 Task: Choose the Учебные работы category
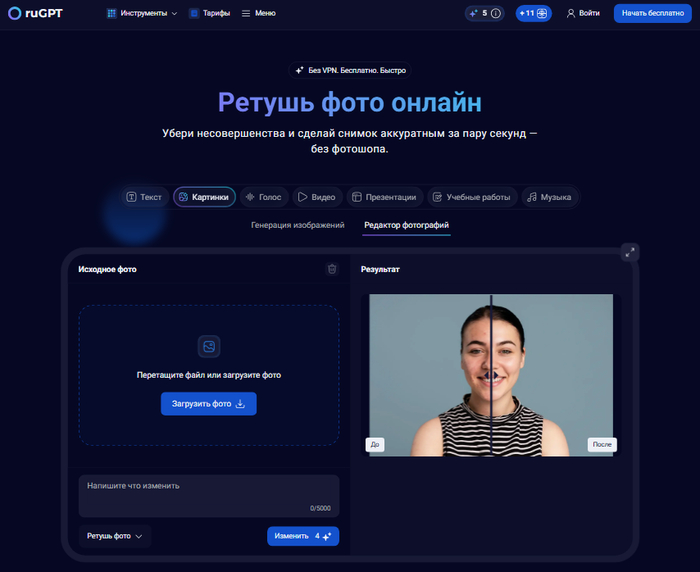(x=471, y=197)
